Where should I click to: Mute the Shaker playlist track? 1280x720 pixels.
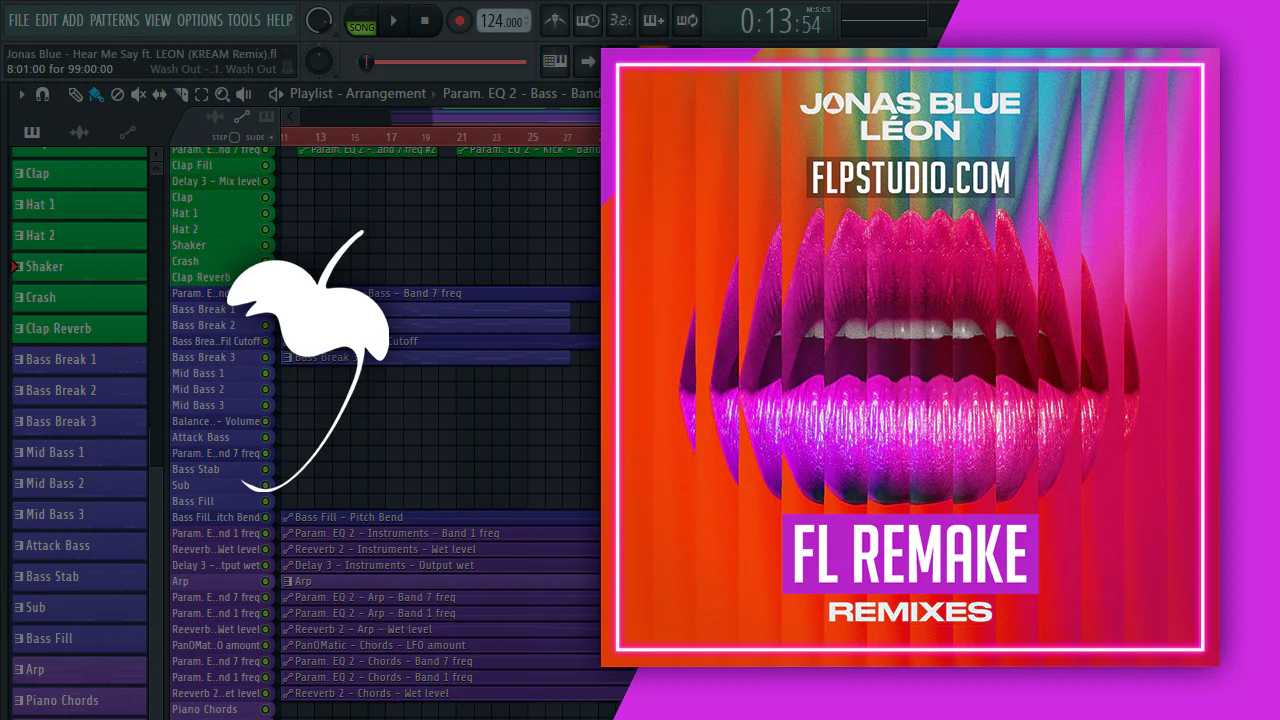[x=266, y=245]
